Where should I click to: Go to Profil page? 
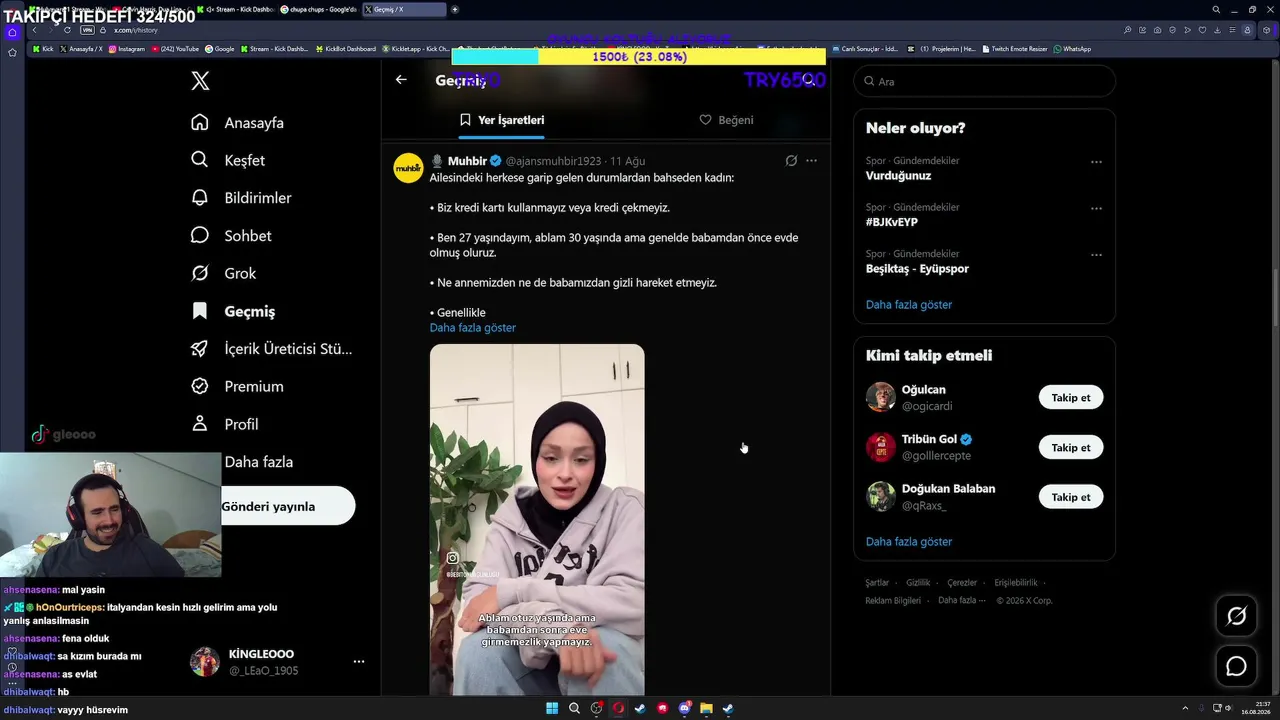pyautogui.click(x=225, y=424)
